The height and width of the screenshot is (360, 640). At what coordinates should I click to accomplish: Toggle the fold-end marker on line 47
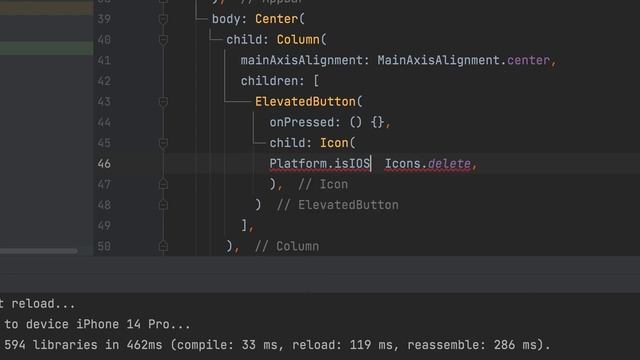click(163, 184)
